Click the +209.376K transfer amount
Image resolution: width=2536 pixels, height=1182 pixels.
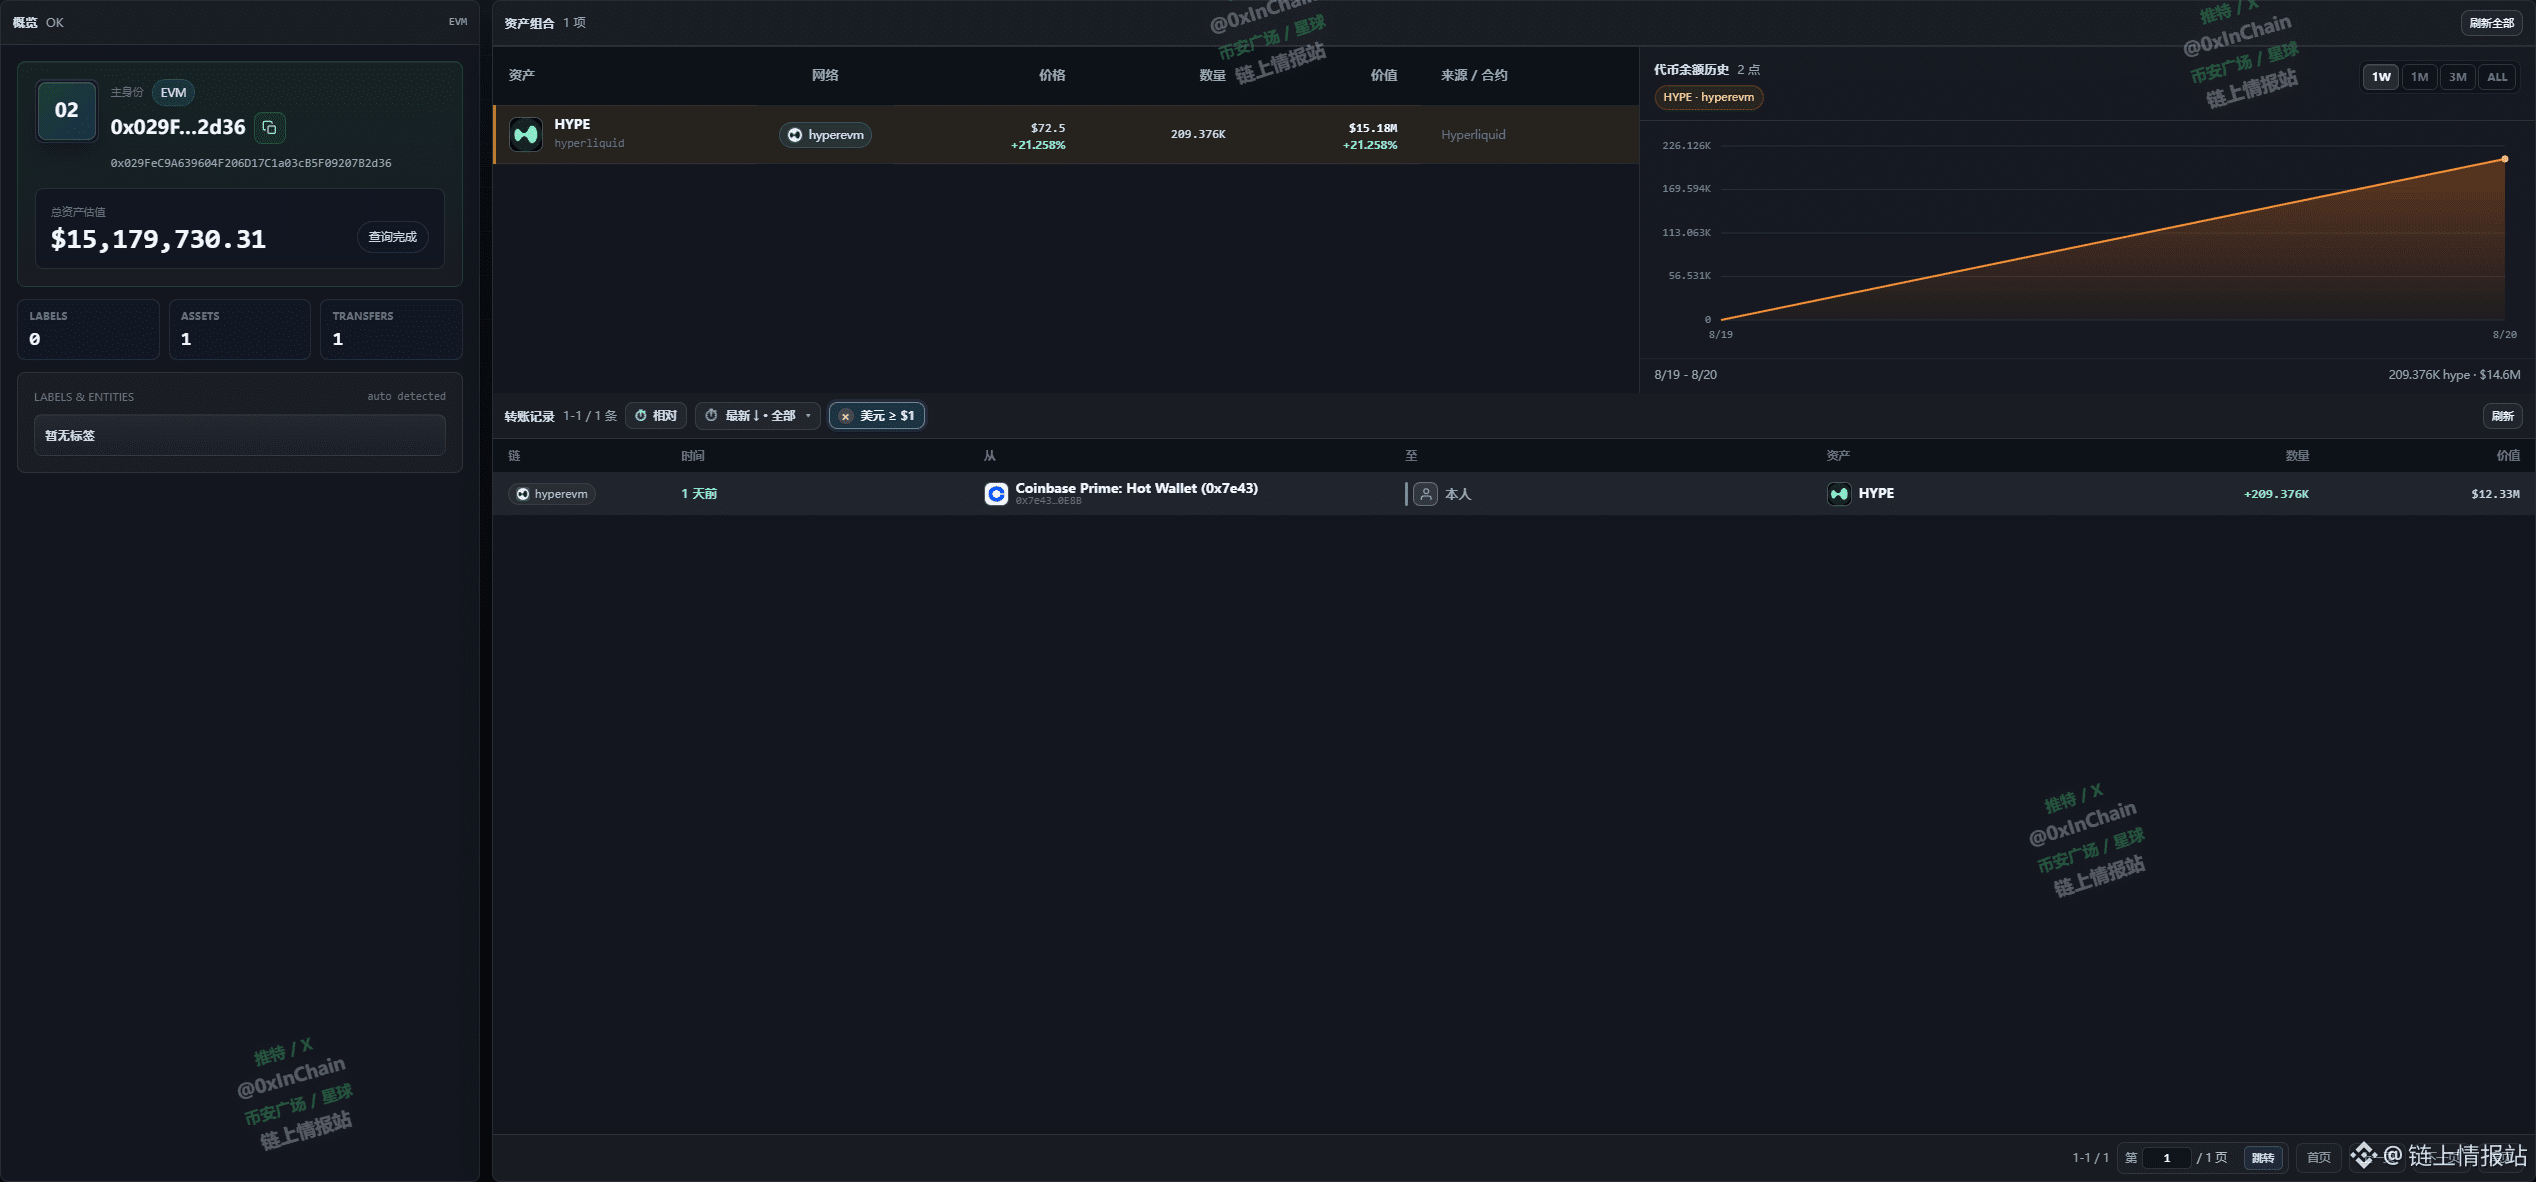point(2276,494)
